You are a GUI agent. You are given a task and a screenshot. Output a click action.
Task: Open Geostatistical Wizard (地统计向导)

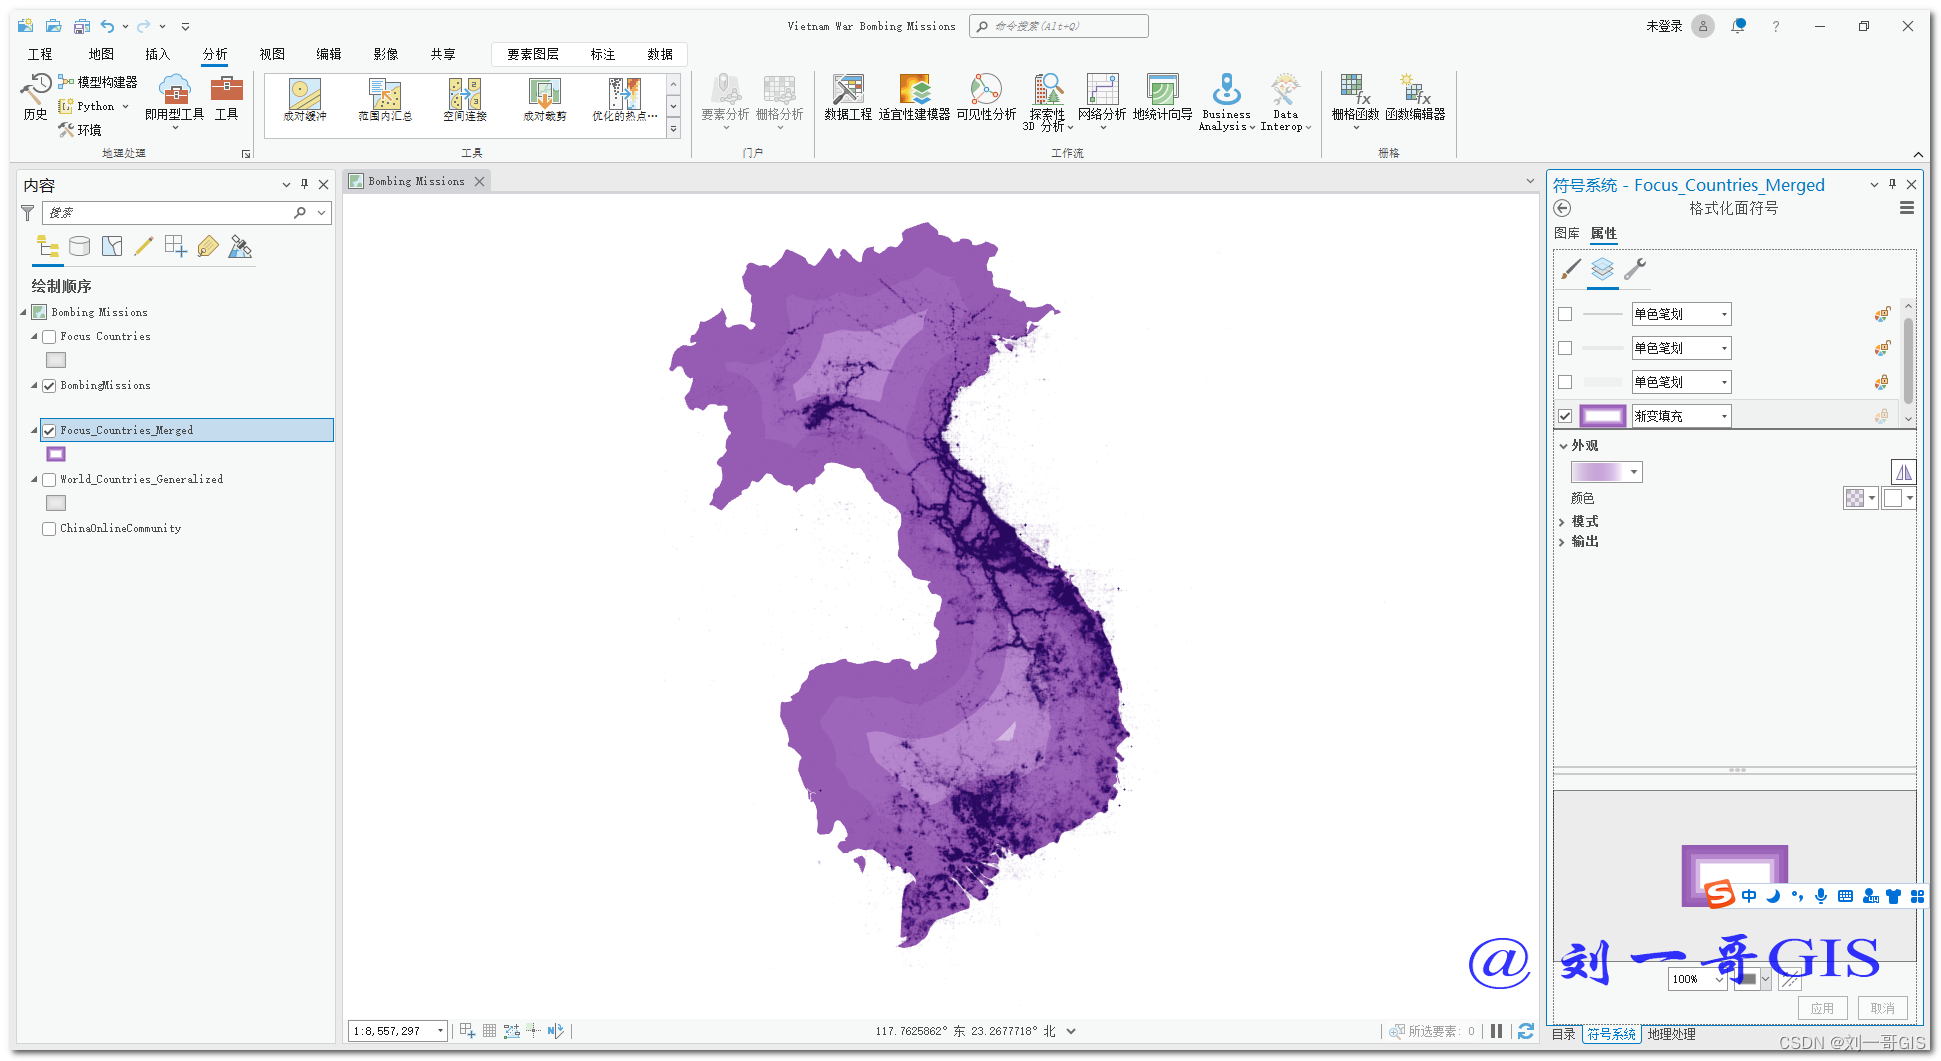click(1162, 98)
